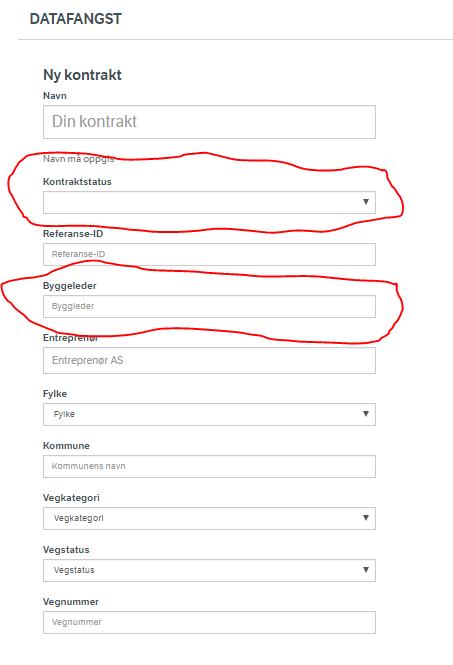Viewport: 453px width, 665px height.
Task: Click the Byggeleder input box
Action: 209,306
